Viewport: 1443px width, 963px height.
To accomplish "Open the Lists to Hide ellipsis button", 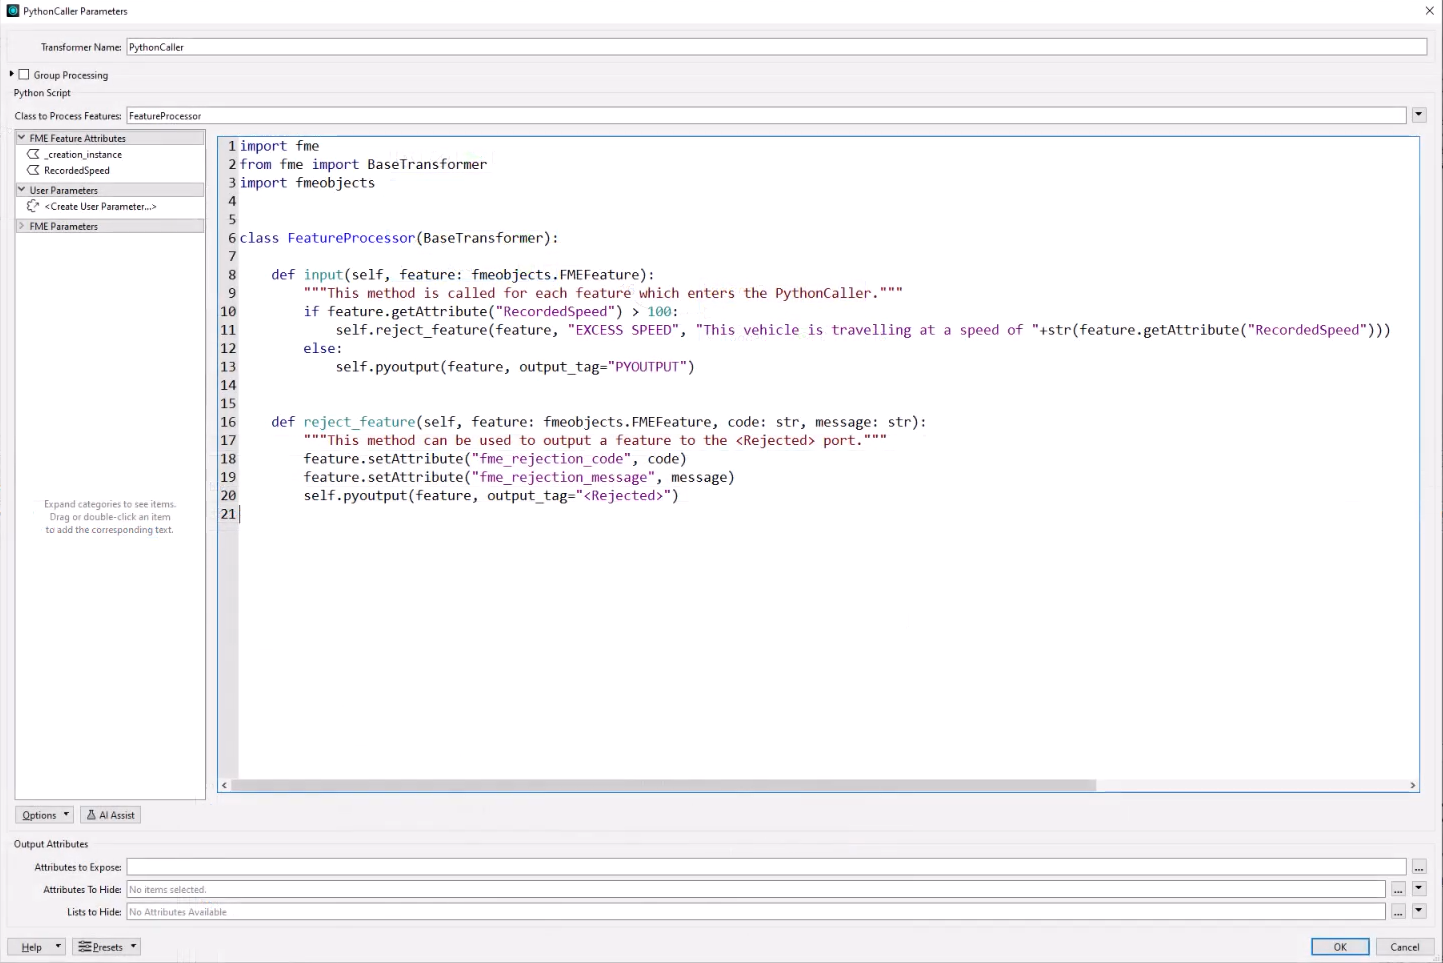I will coord(1398,911).
